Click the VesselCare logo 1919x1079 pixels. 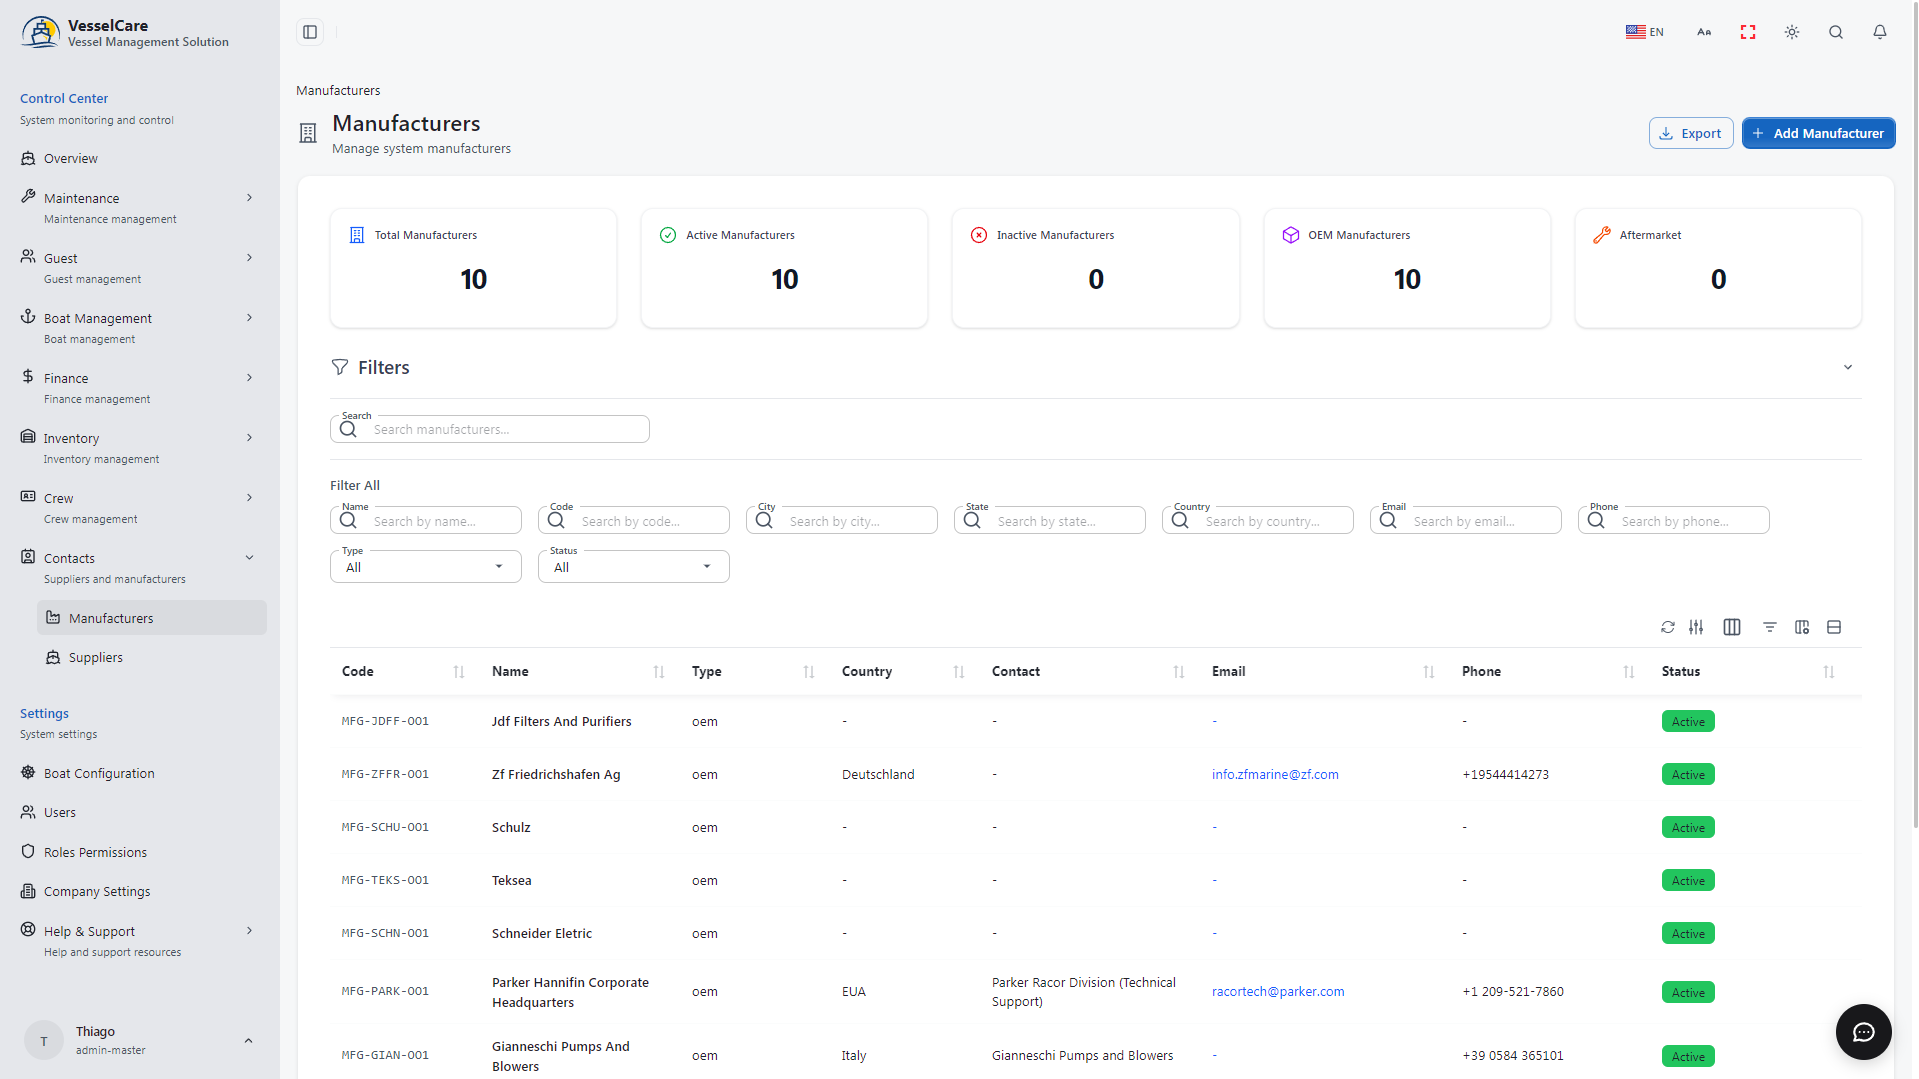(x=41, y=32)
